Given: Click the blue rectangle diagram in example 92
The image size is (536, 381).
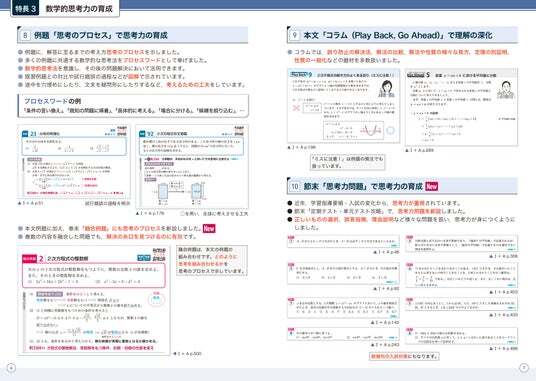Looking at the screenshot, I should point(163,191).
